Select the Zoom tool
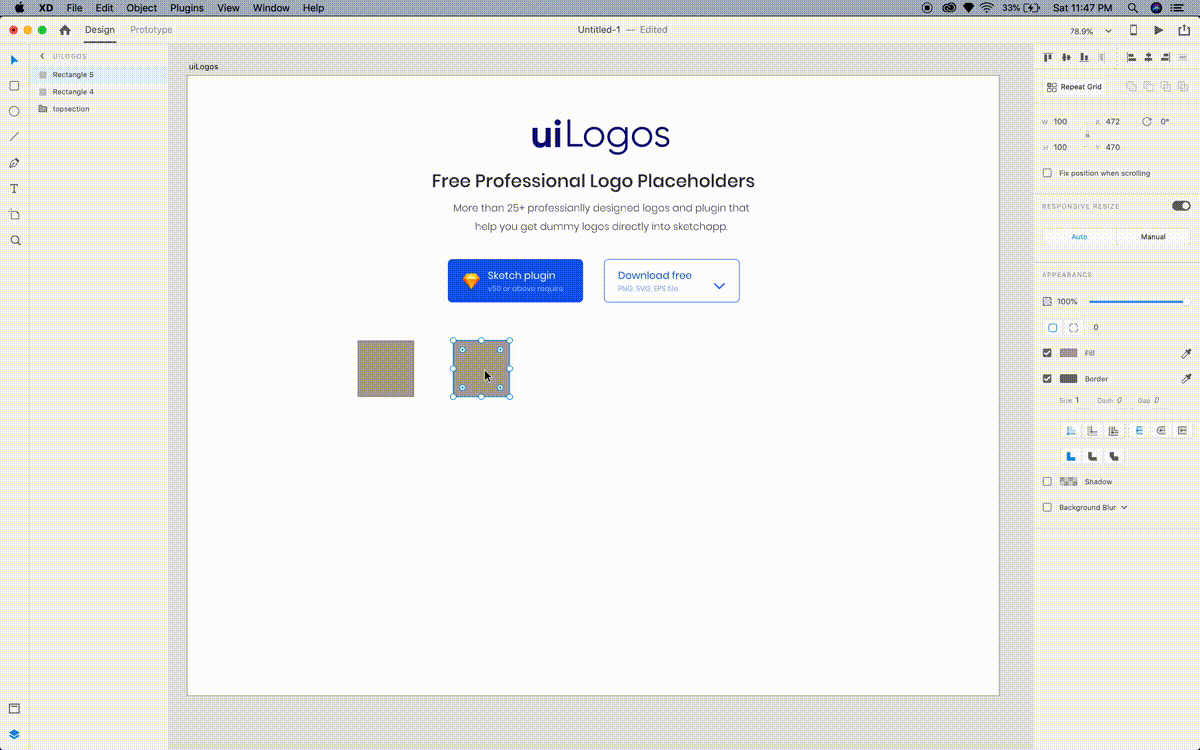1200x750 pixels. (13, 239)
